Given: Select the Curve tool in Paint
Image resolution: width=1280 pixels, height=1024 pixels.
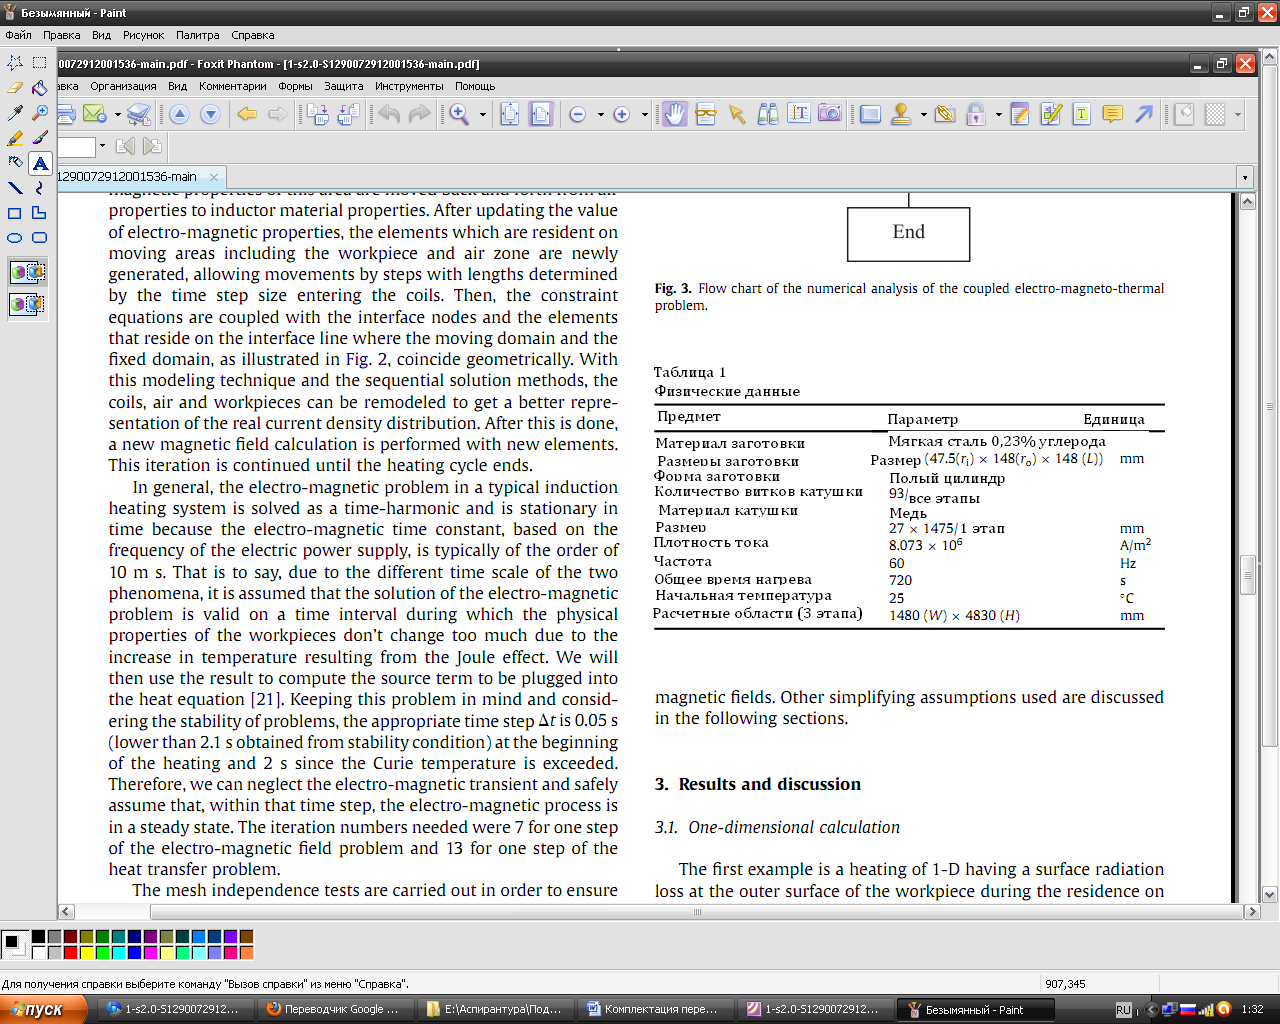Looking at the screenshot, I should point(40,187).
